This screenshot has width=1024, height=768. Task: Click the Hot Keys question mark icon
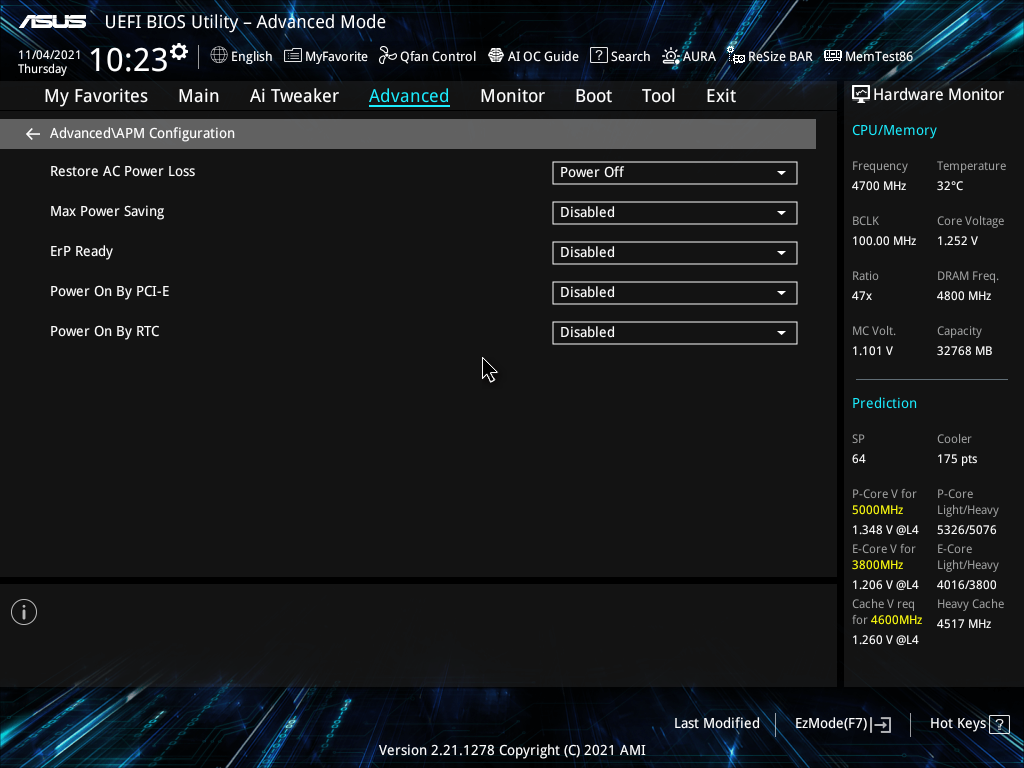(999, 724)
